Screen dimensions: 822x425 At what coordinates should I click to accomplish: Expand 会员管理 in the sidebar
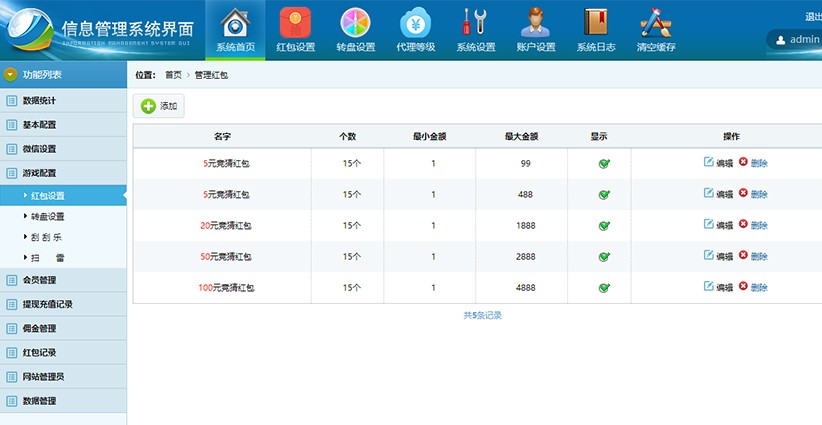(x=40, y=280)
